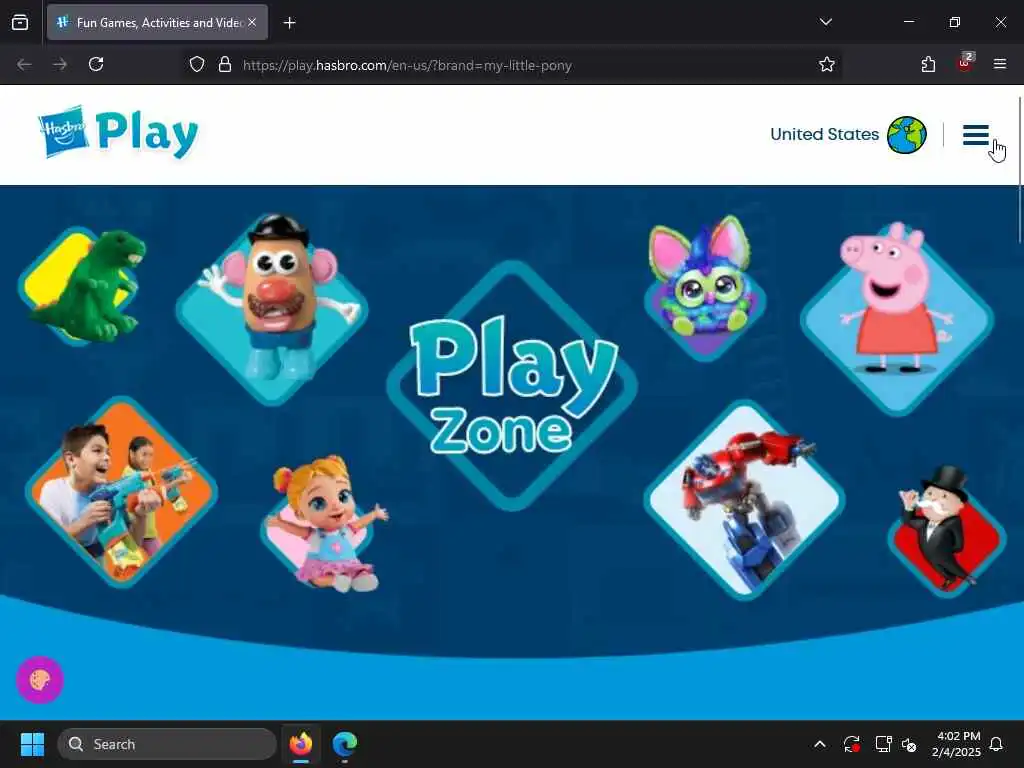
Task: Click the sync update tray icon
Action: [852, 744]
